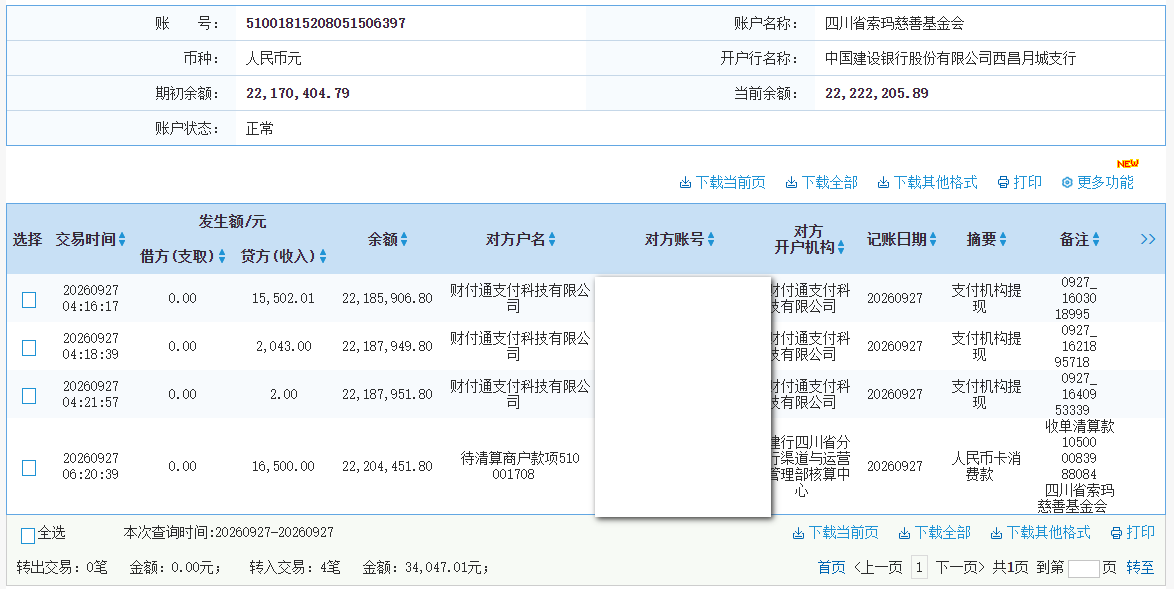Screen dimensions: 1174x589
Task: Focus the 到第 page number input
Action: click(1083, 568)
